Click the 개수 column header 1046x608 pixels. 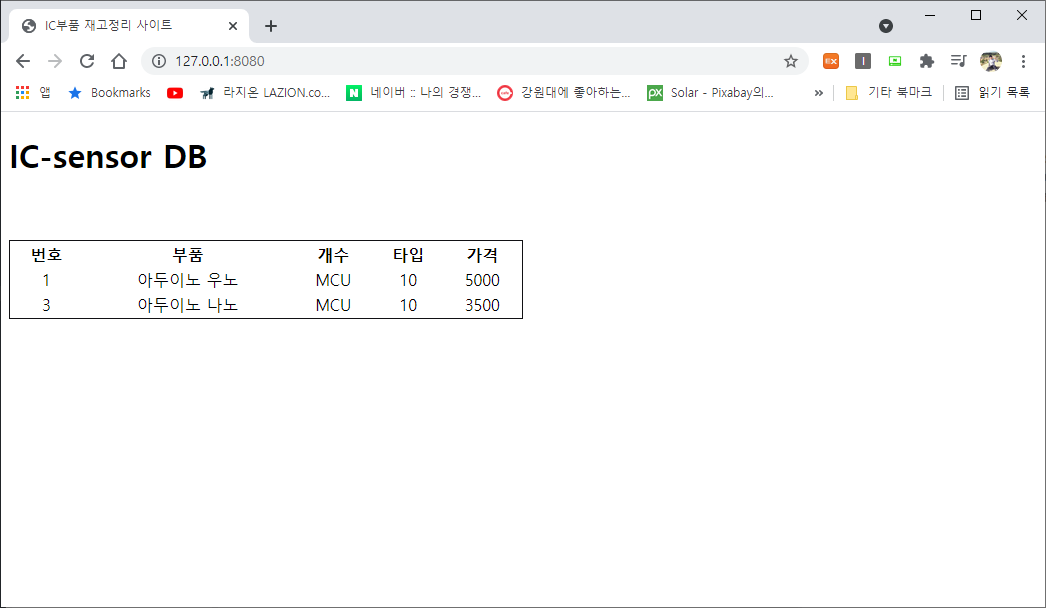pos(333,254)
